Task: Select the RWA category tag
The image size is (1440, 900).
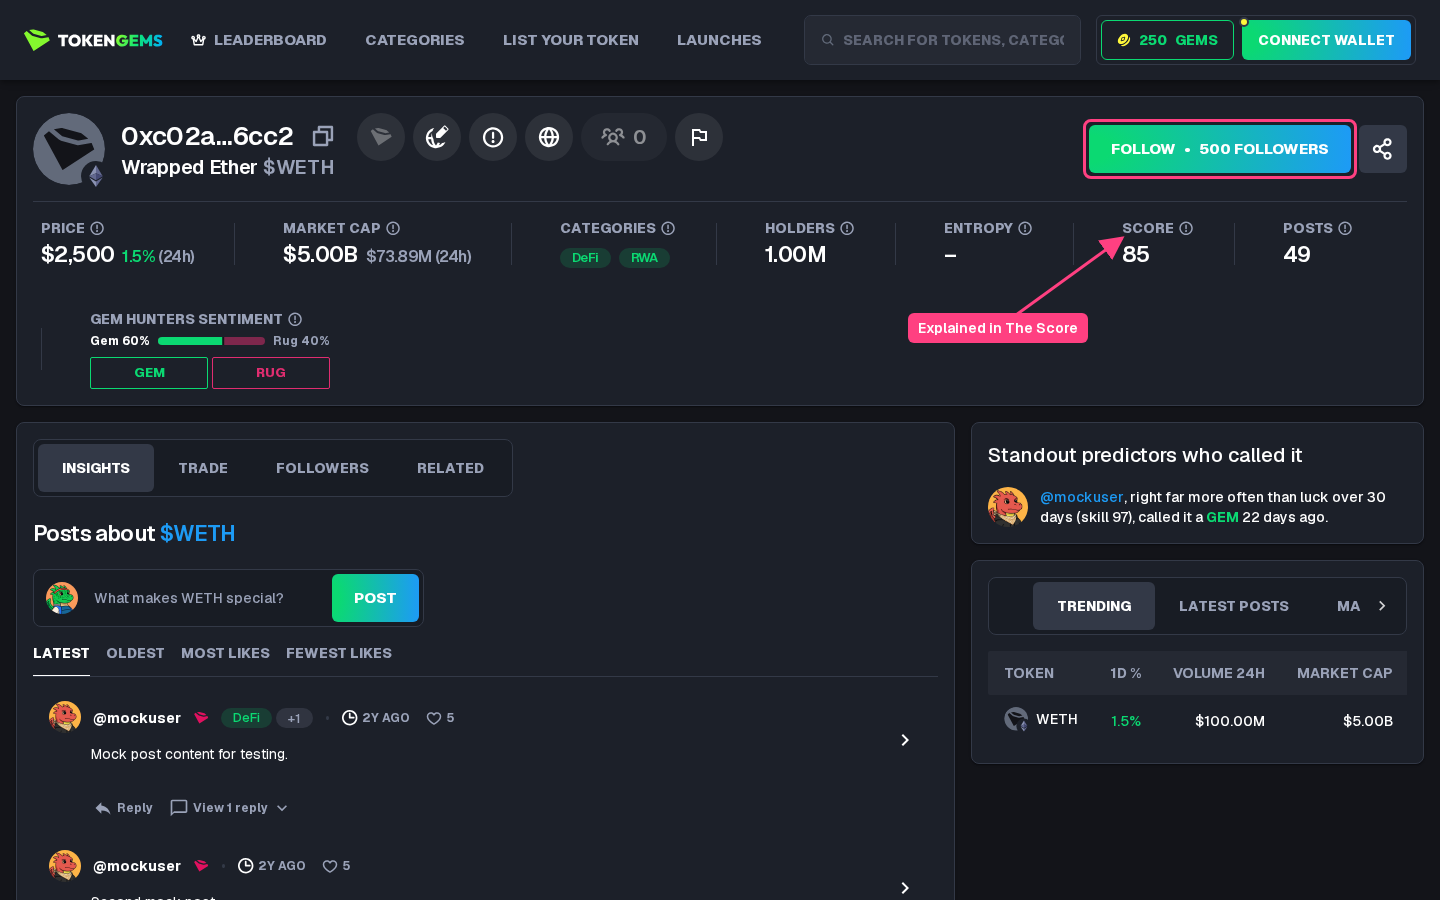Action: [x=644, y=258]
